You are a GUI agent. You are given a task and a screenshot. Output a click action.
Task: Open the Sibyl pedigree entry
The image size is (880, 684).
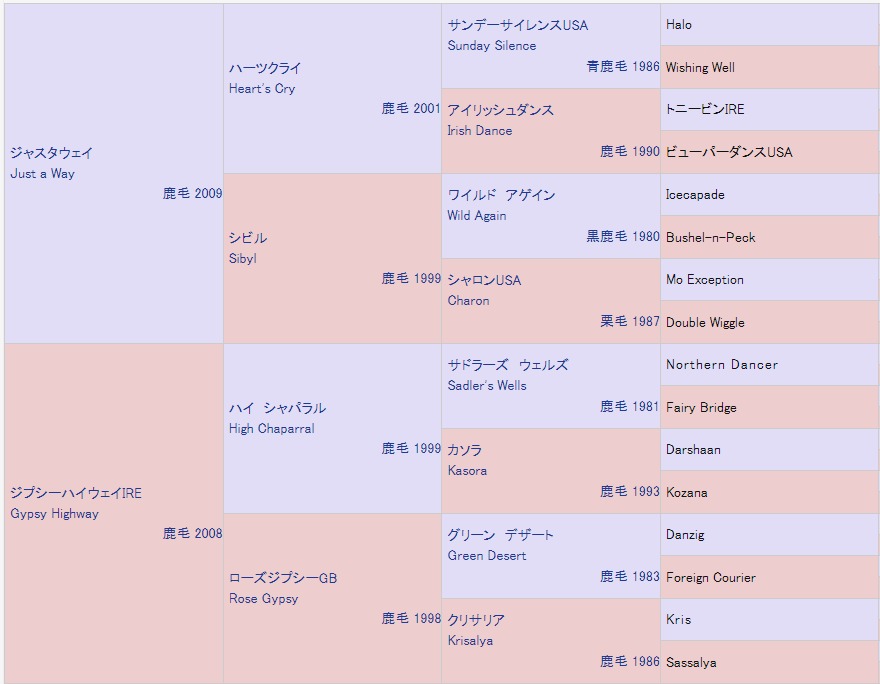click(247, 238)
